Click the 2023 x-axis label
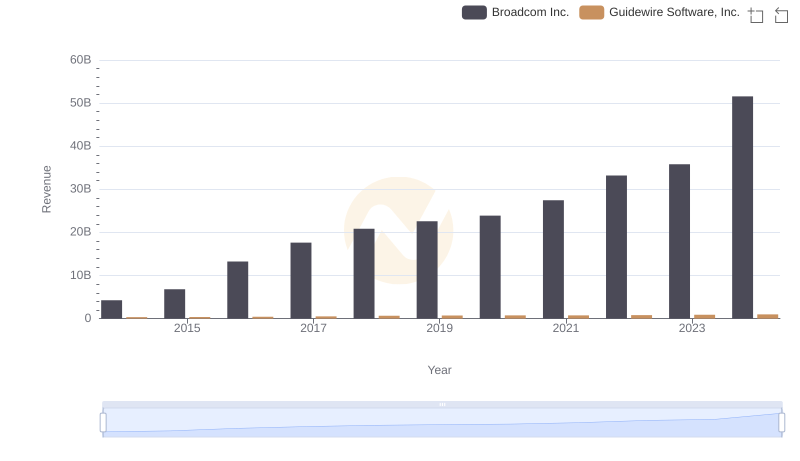This screenshot has height=461, width=800. 692,328
